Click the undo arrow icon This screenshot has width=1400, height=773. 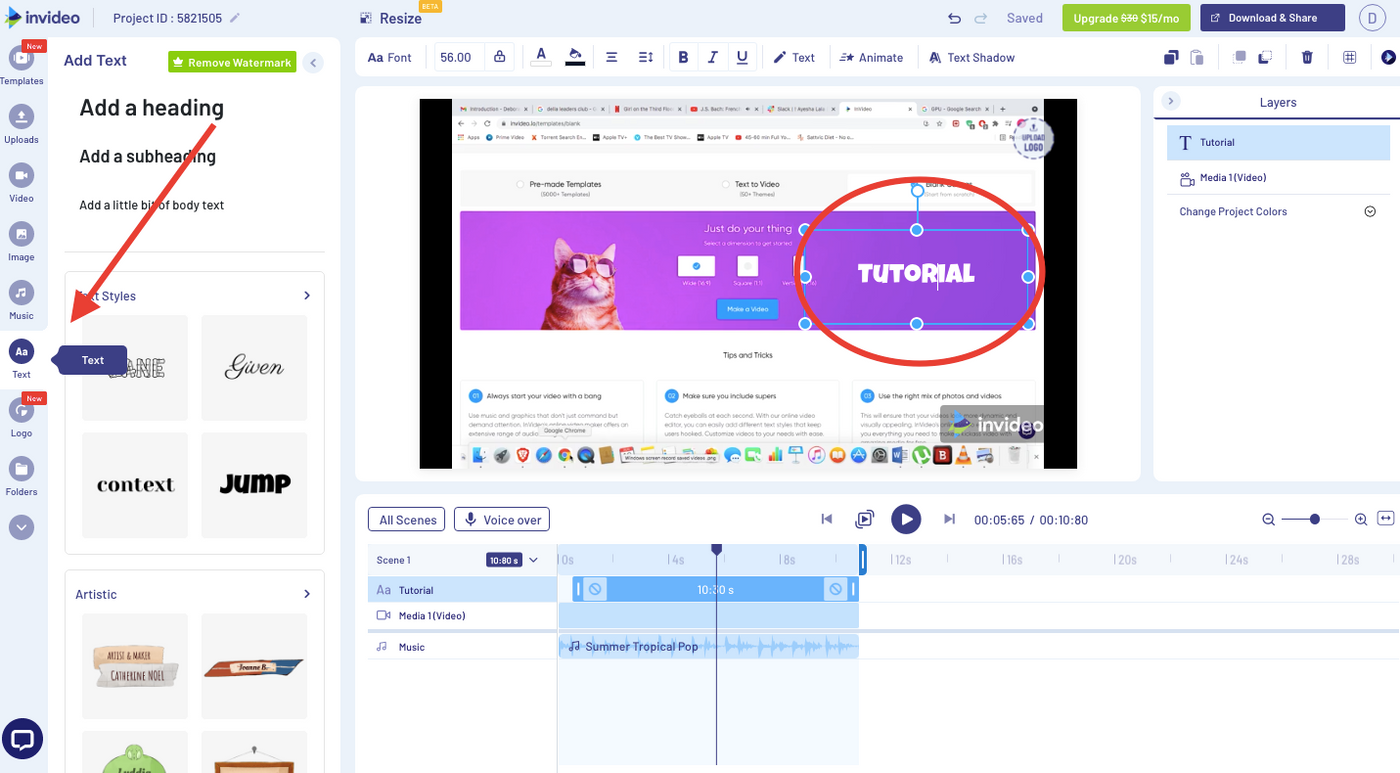coord(954,18)
